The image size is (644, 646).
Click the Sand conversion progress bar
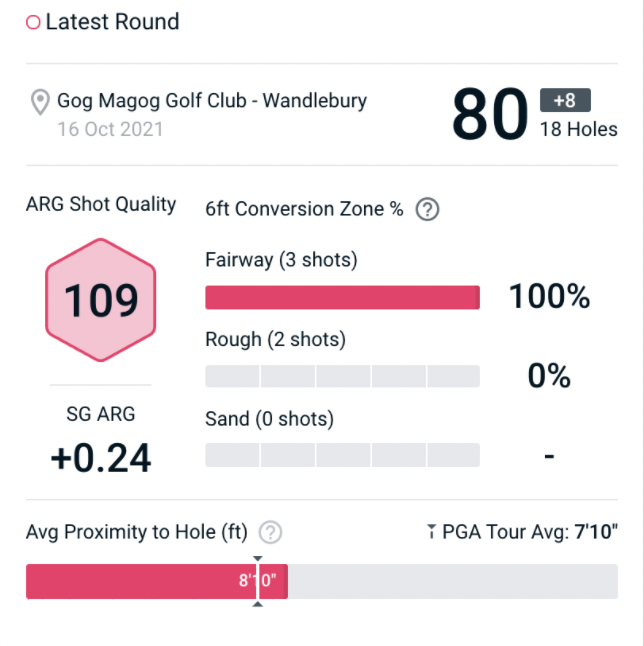pos(342,455)
